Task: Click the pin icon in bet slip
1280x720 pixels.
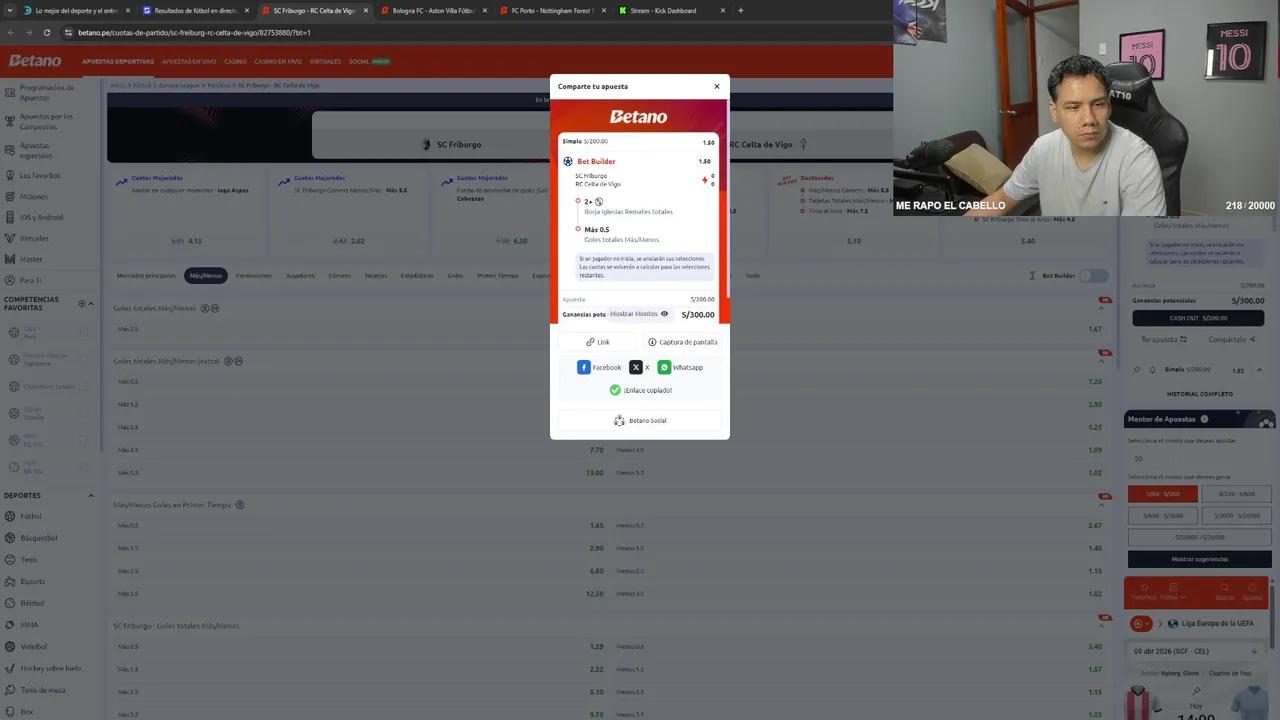Action: (x=1137, y=370)
